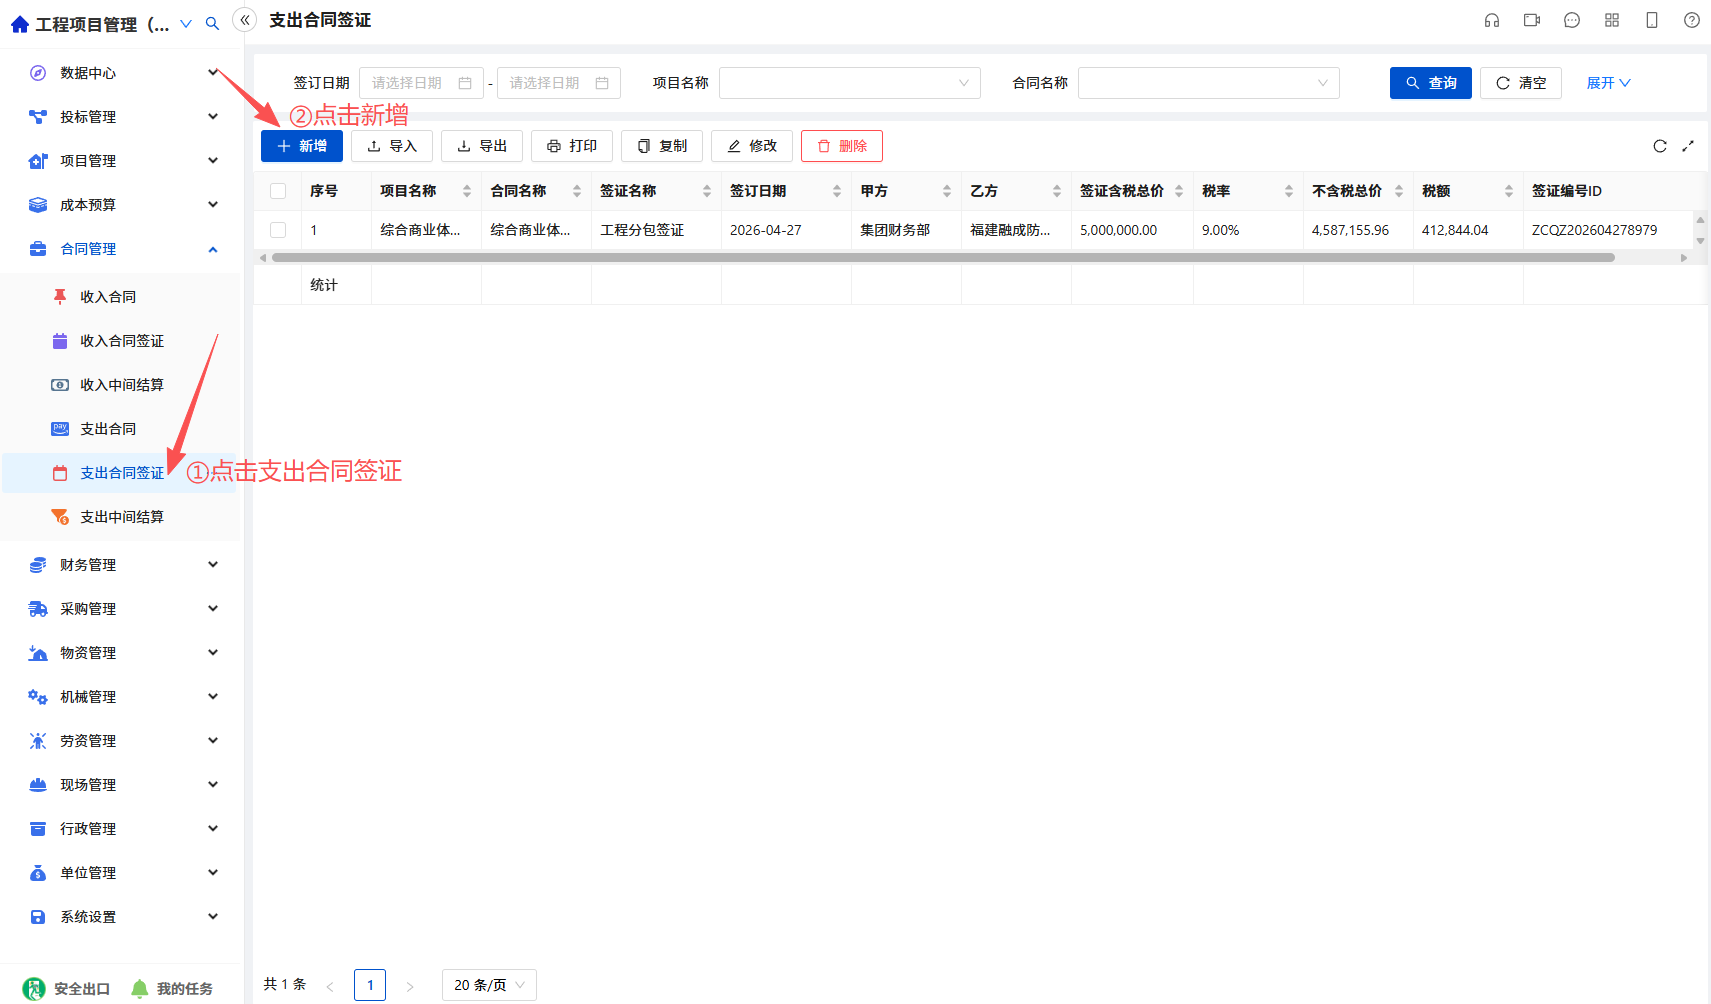Image resolution: width=1711 pixels, height=1004 pixels.
Task: Click the red 删除 button
Action: tap(842, 146)
